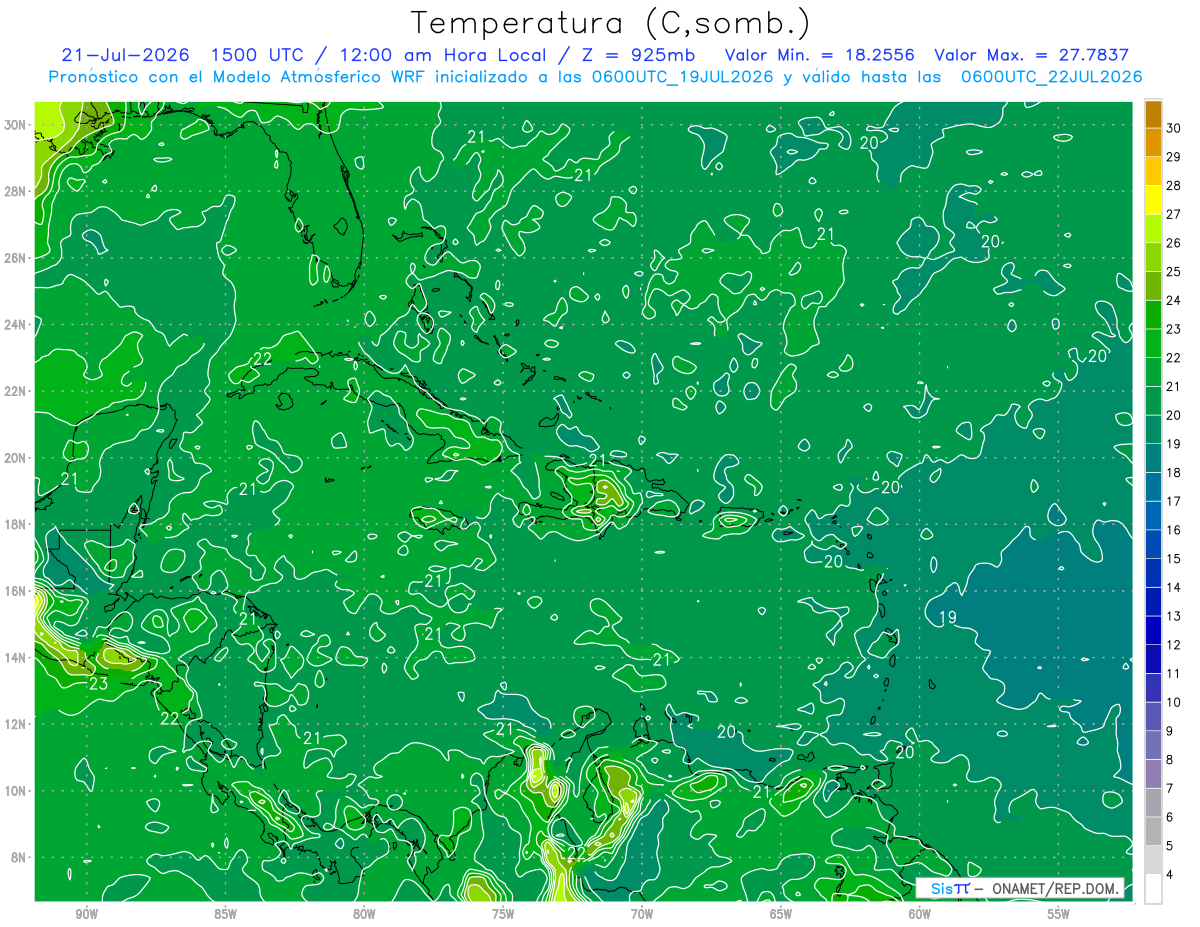The image size is (1200, 927).
Task: Click the "55W" longitude axis label
Action: point(1059,914)
